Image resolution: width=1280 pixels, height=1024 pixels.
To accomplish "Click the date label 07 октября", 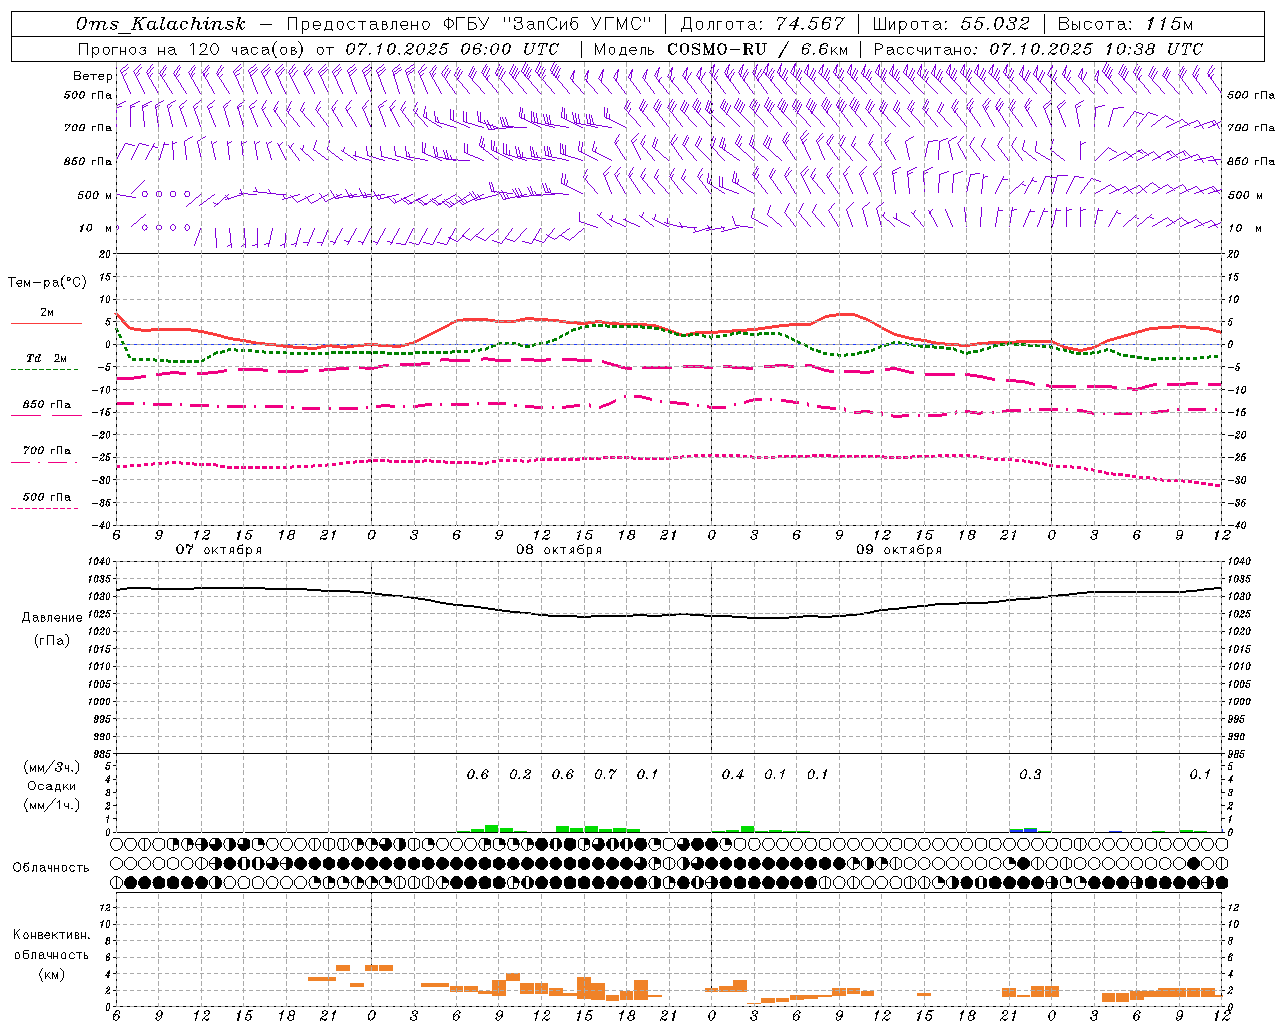I will click(219, 550).
